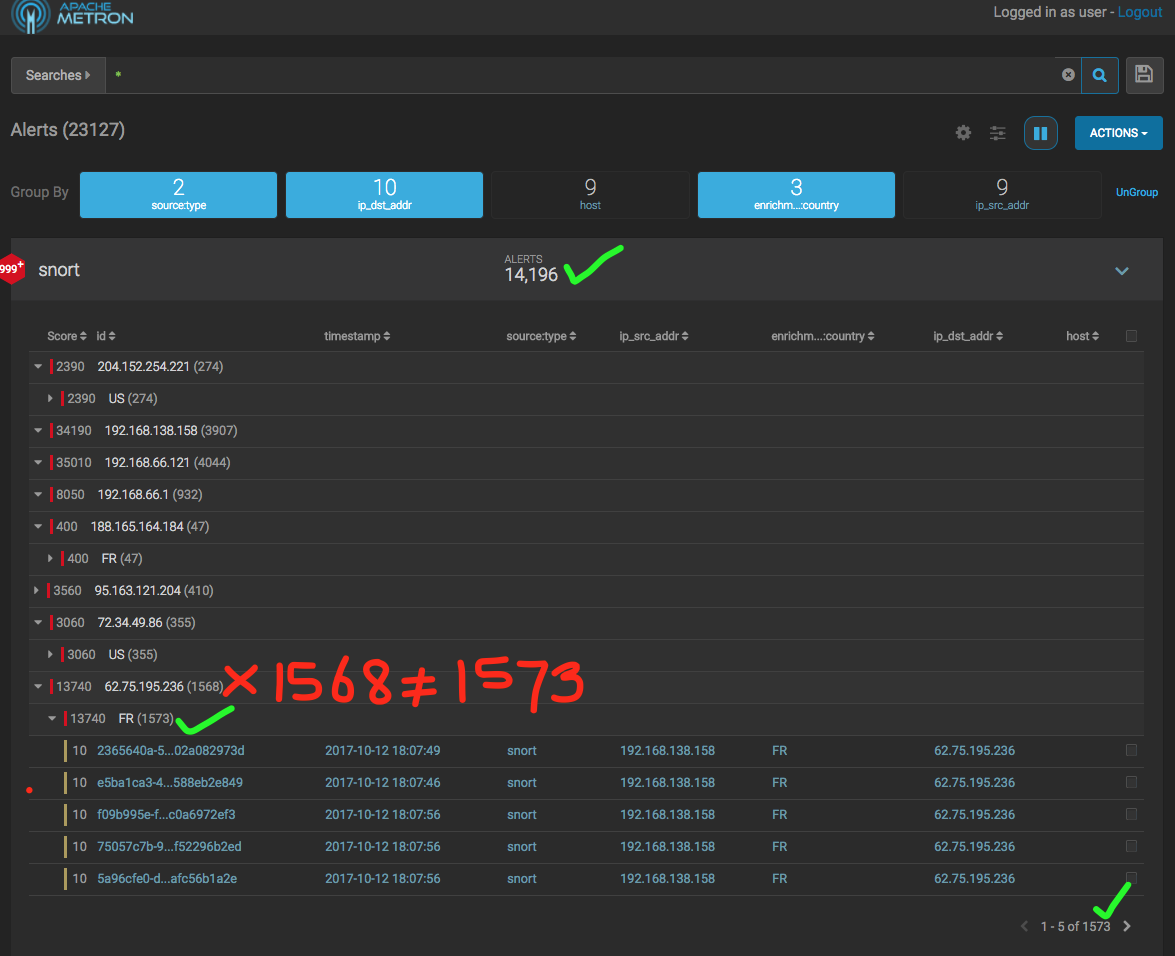This screenshot has height=956, width=1175.
Task: Click timestamp 2017-10-12 18:07:49
Action: tap(382, 751)
